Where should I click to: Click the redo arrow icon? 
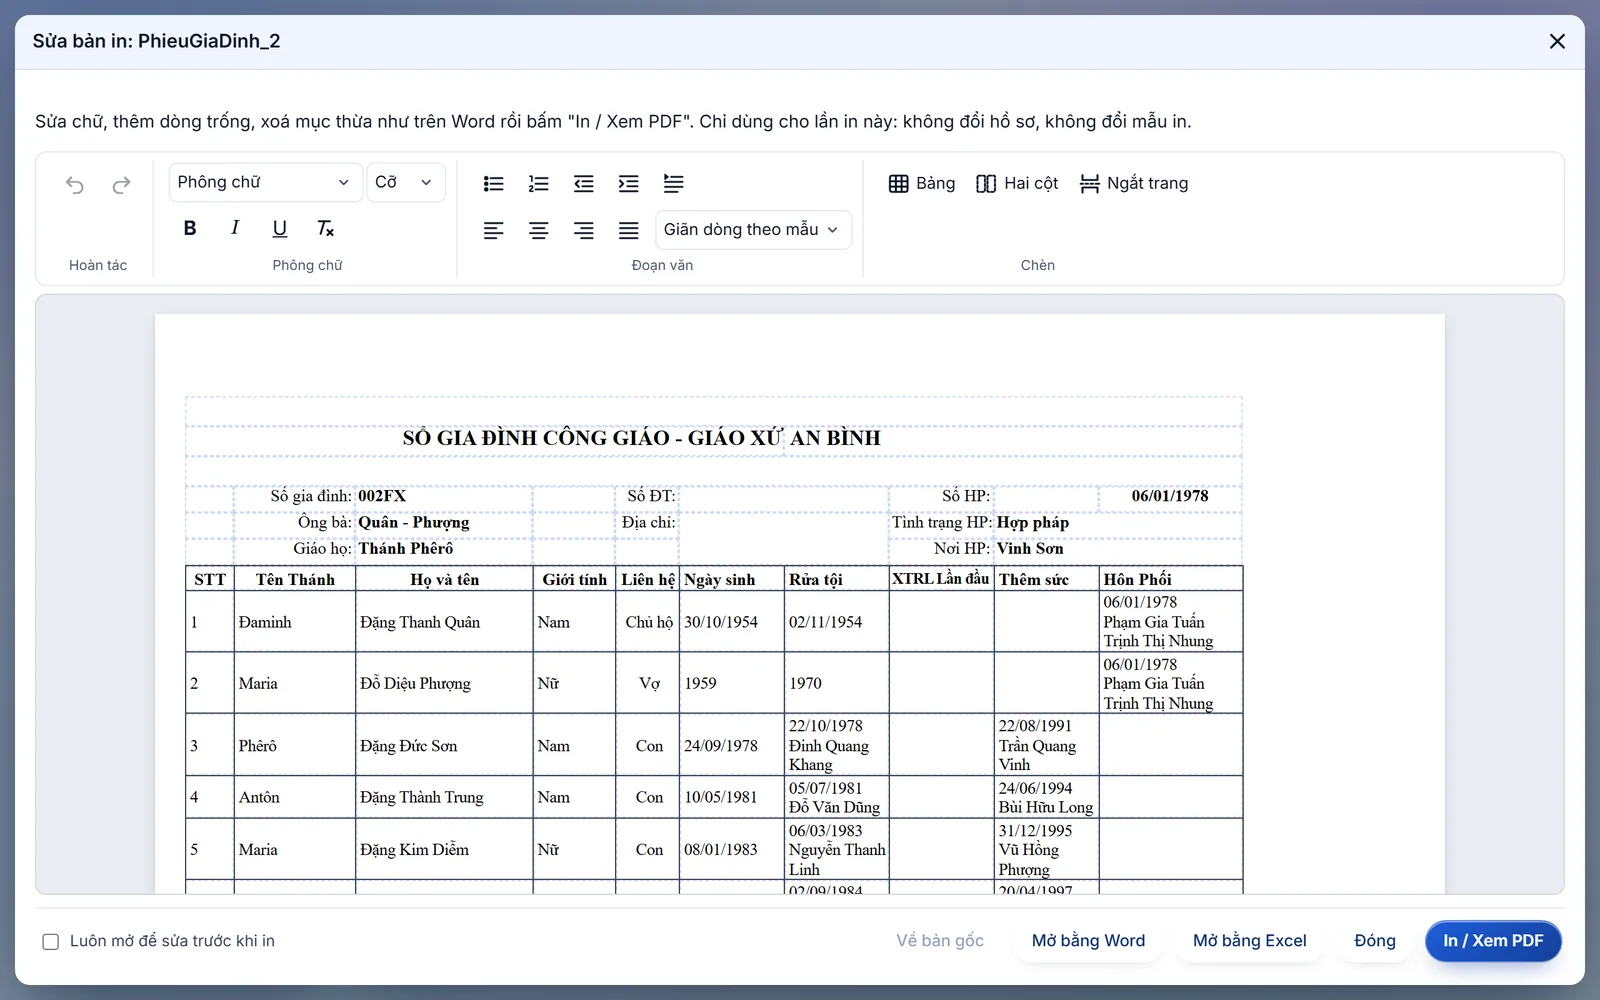tap(121, 184)
